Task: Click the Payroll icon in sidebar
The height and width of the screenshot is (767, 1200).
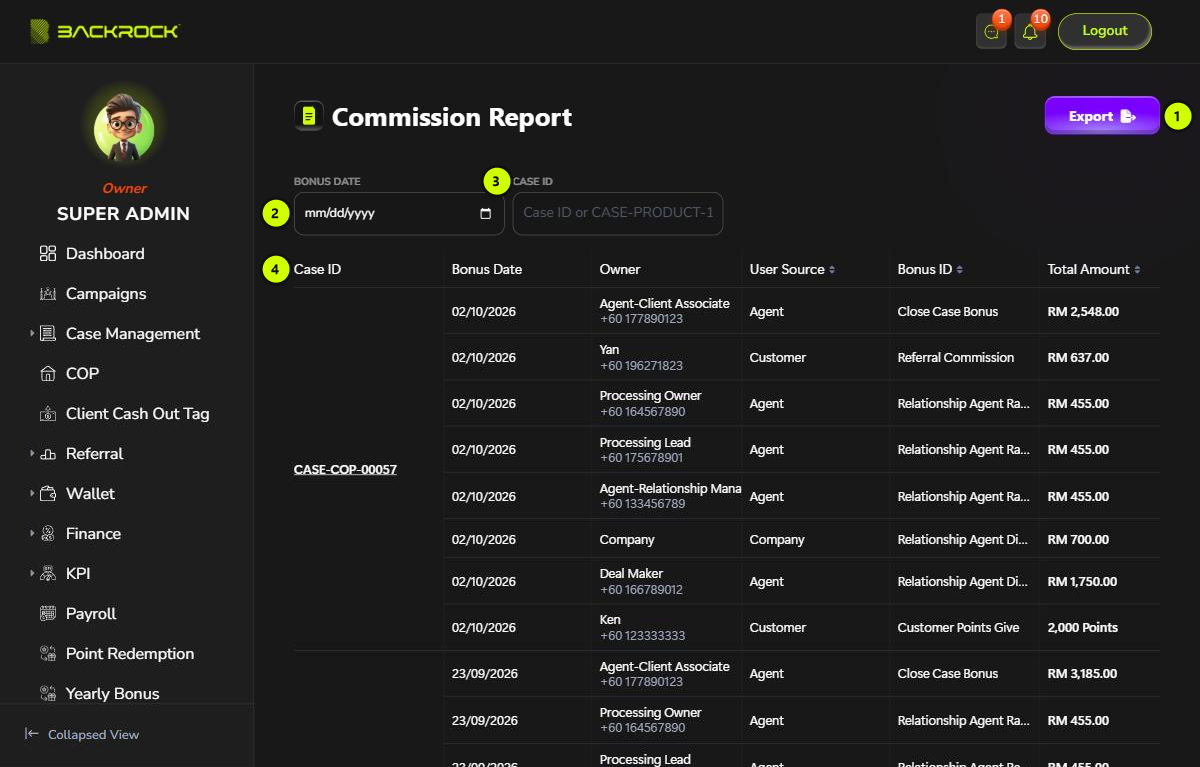Action: point(48,614)
